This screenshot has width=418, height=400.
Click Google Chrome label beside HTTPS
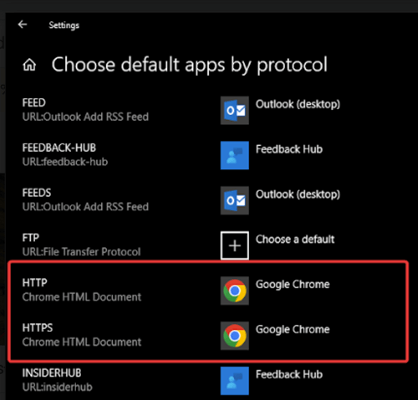coord(293,330)
